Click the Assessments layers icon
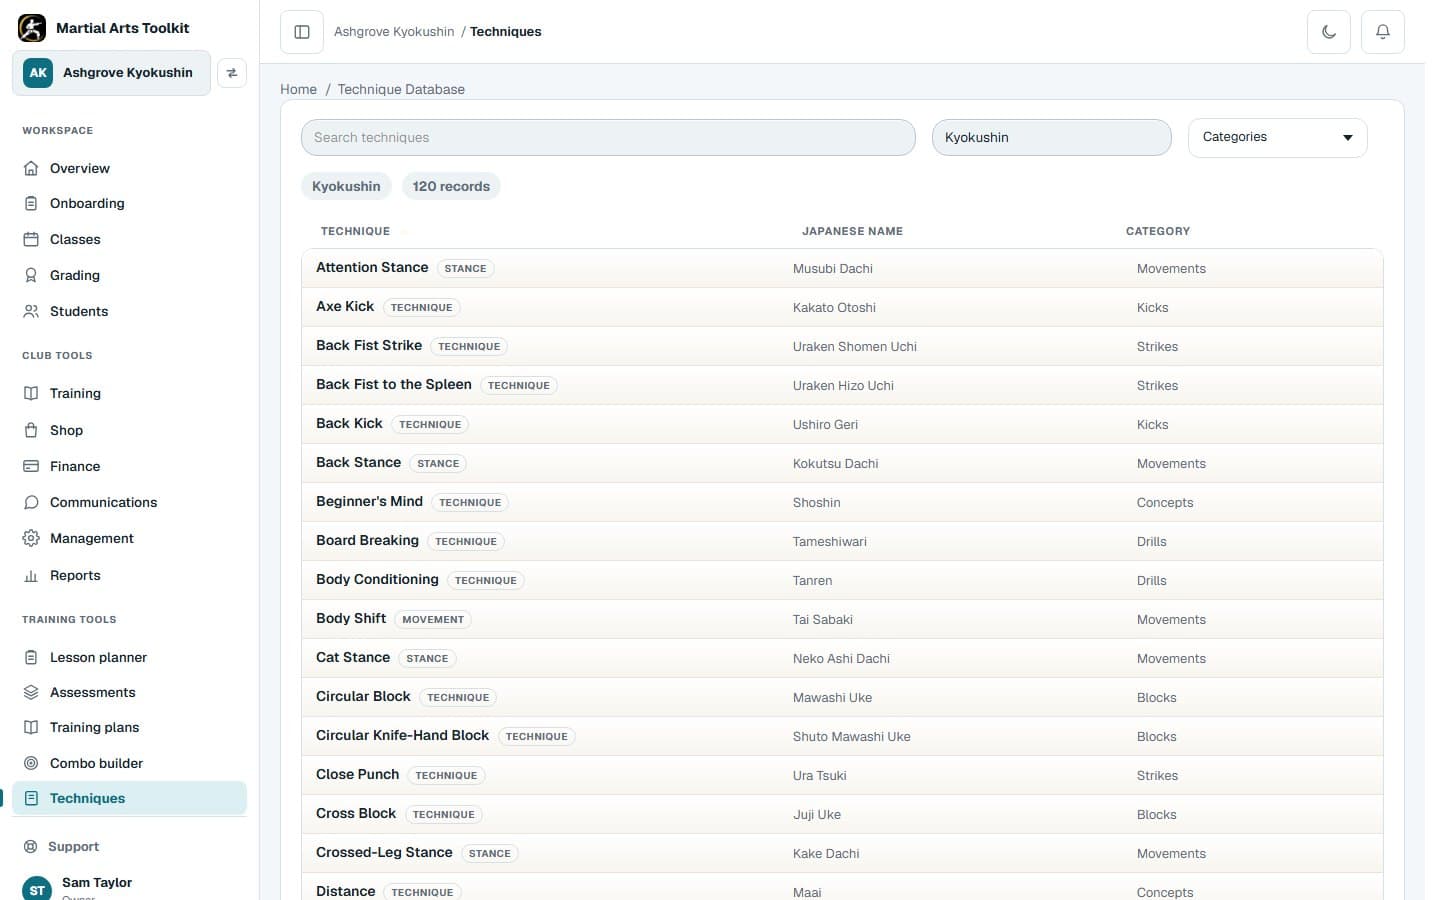Viewport: 1440px width, 900px height. tap(31, 692)
